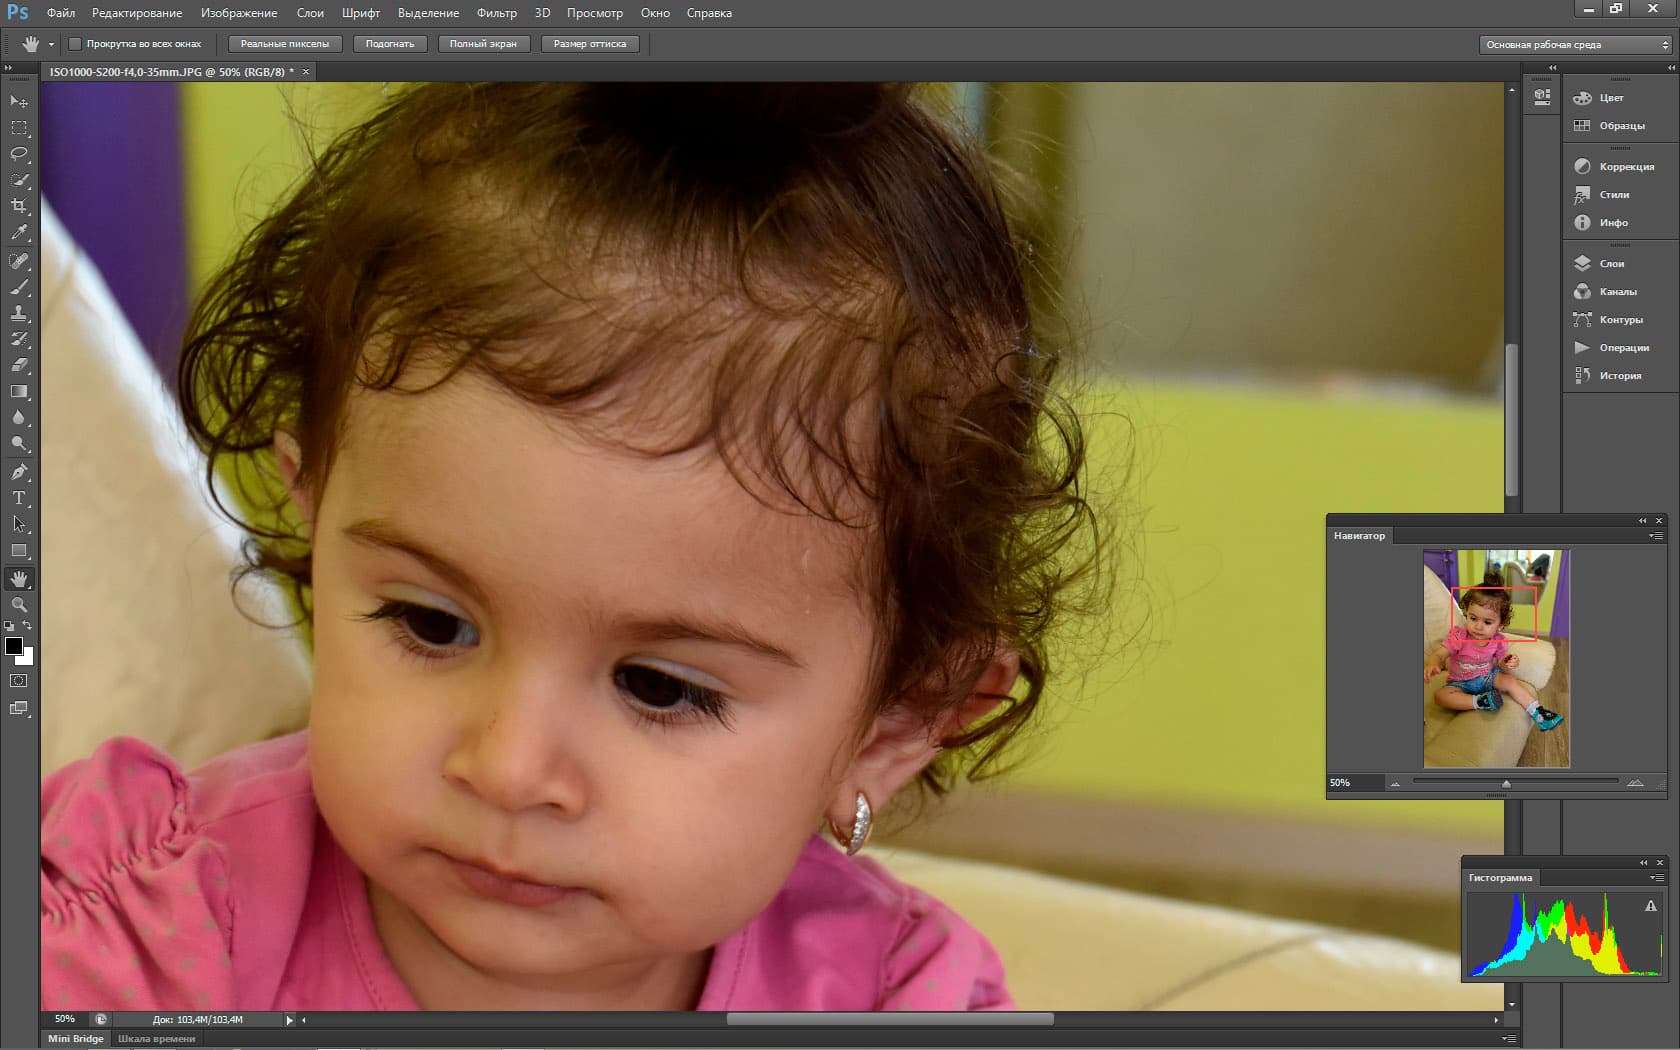
Task: Select the Eyedropper tool
Action: [x=19, y=232]
